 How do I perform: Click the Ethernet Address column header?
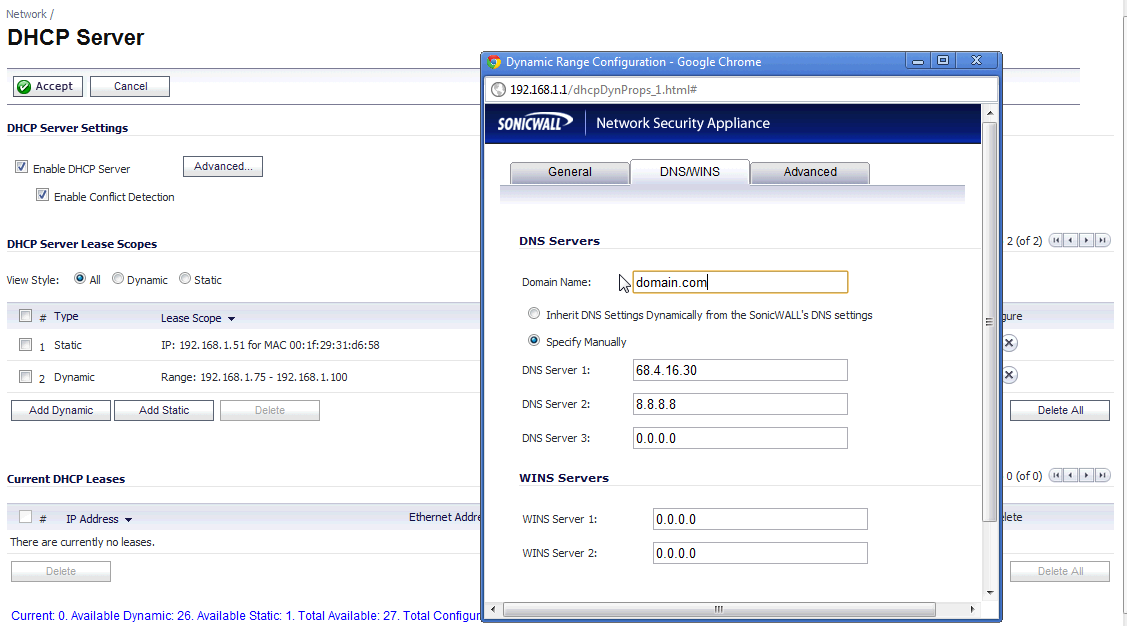pyautogui.click(x=444, y=517)
